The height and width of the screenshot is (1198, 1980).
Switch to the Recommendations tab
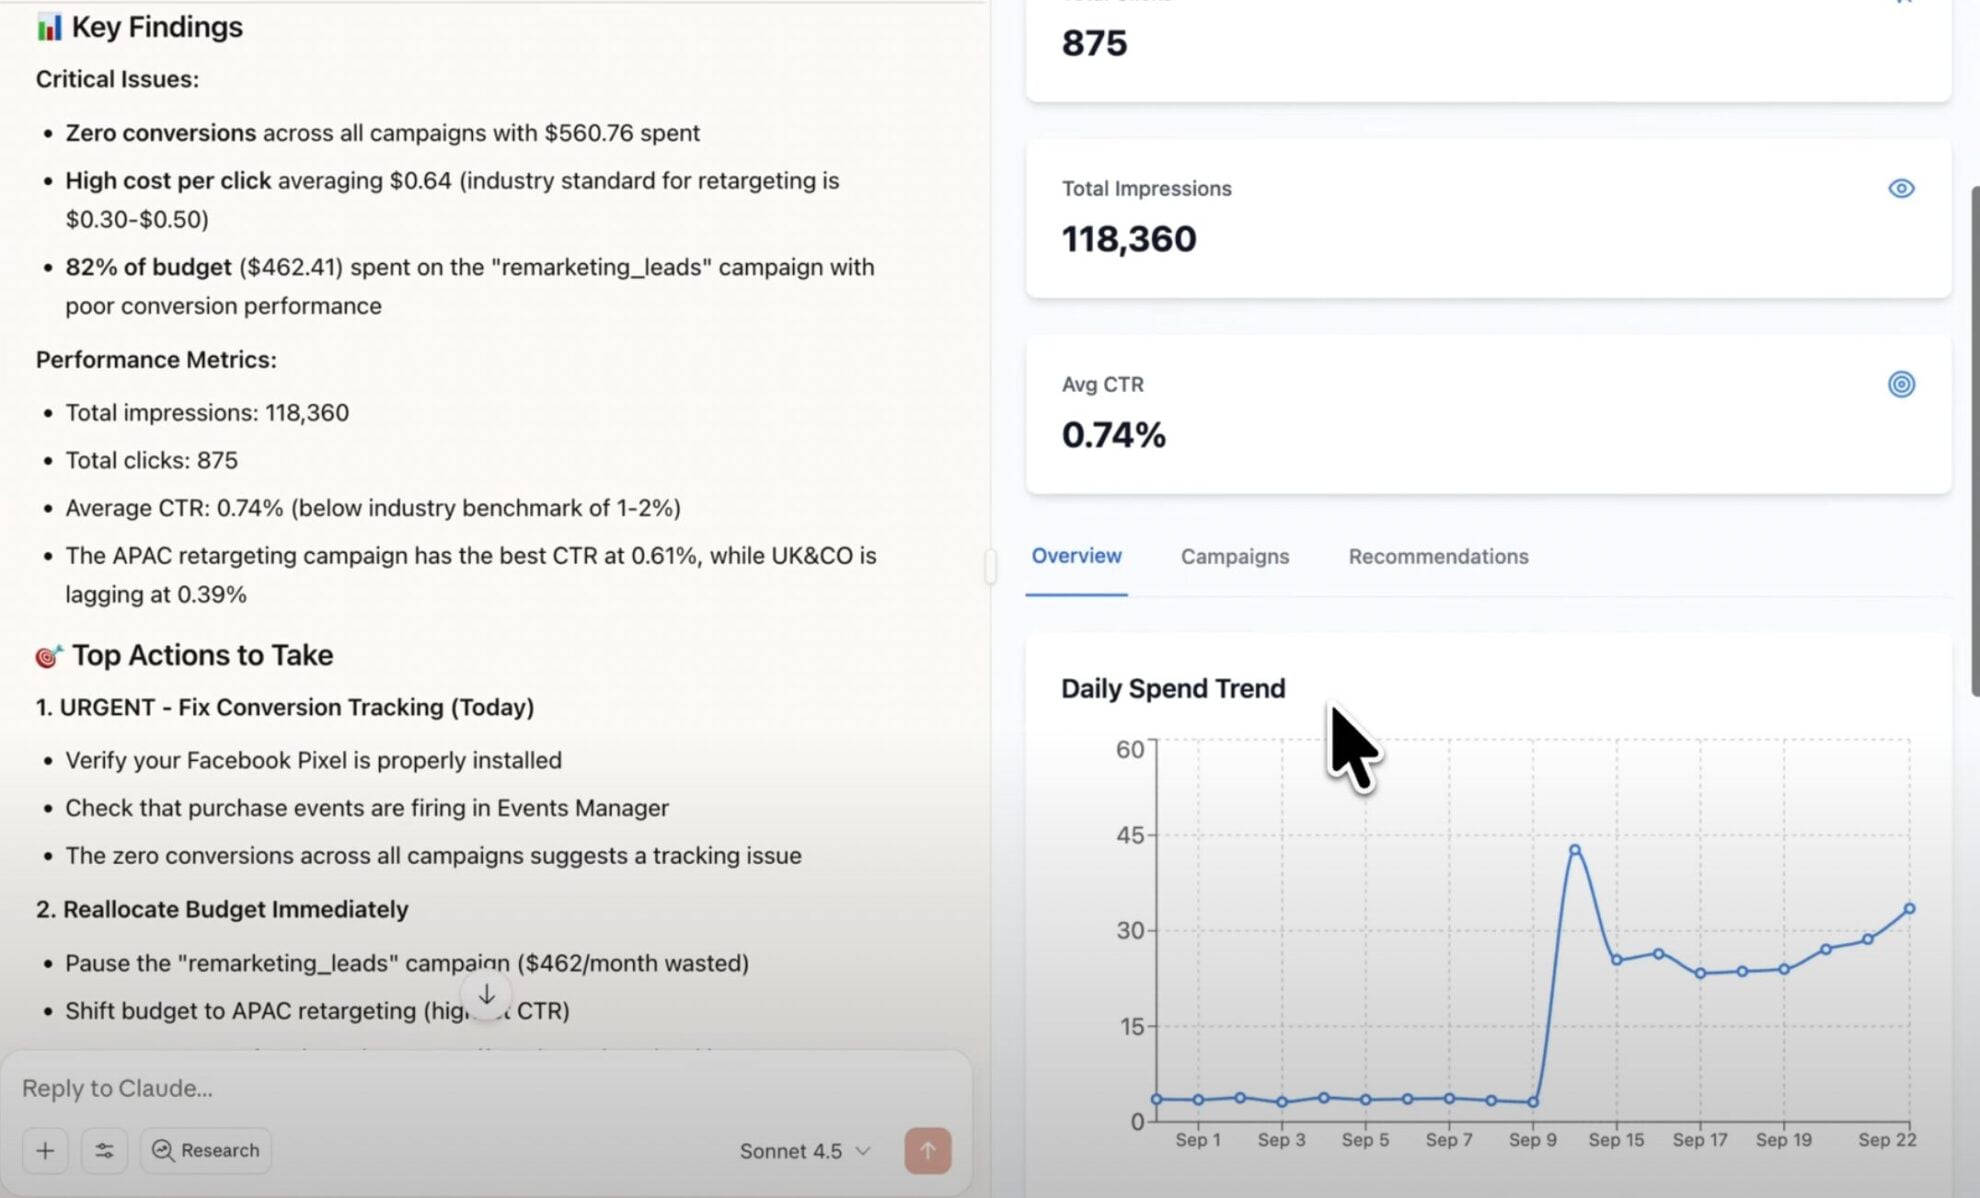pyautogui.click(x=1437, y=556)
